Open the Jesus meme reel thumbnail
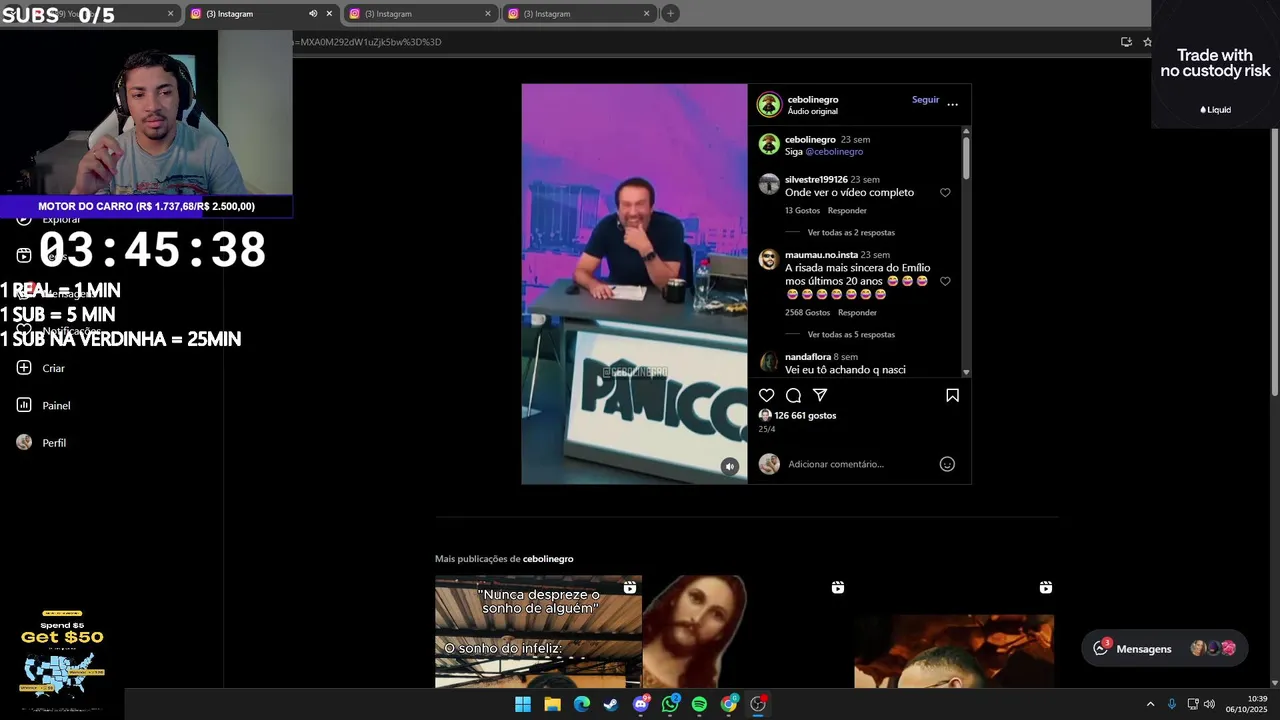This screenshot has height=720, width=1280. click(x=746, y=631)
